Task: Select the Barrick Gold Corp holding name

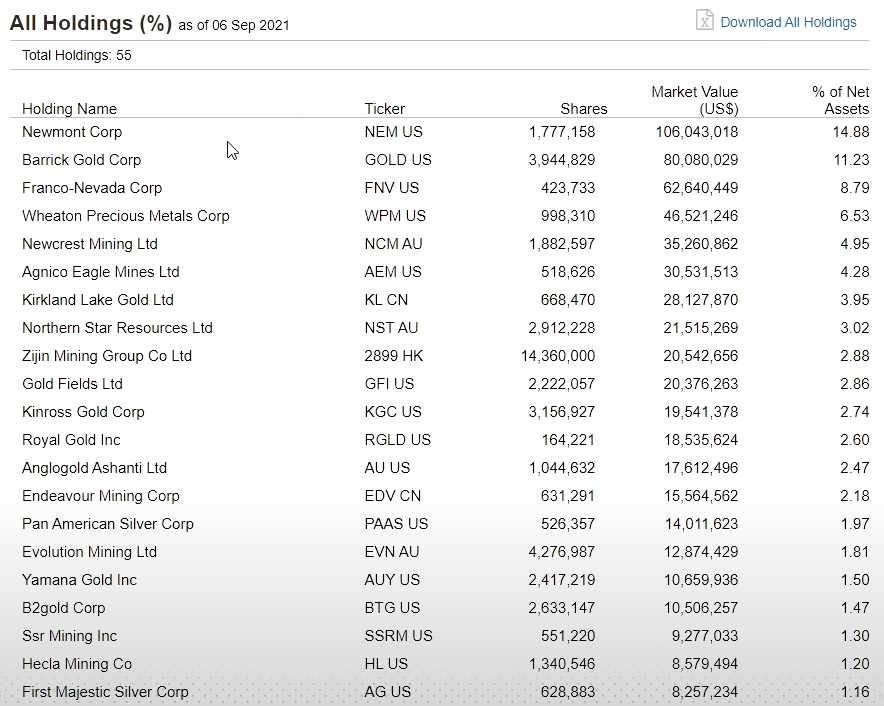Action: (x=81, y=160)
